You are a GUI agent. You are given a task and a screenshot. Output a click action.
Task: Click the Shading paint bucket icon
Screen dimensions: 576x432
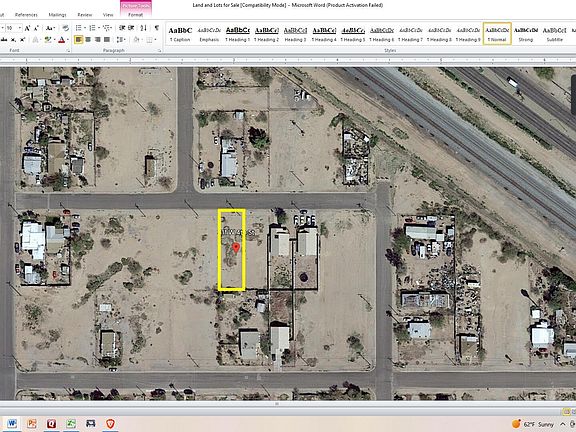click(136, 39)
